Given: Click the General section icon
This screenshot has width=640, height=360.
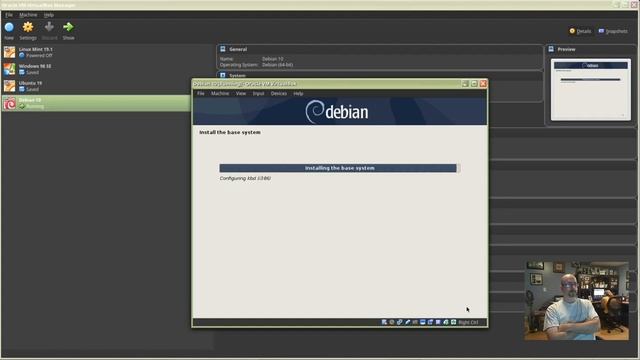Looking at the screenshot, I should [x=223, y=49].
